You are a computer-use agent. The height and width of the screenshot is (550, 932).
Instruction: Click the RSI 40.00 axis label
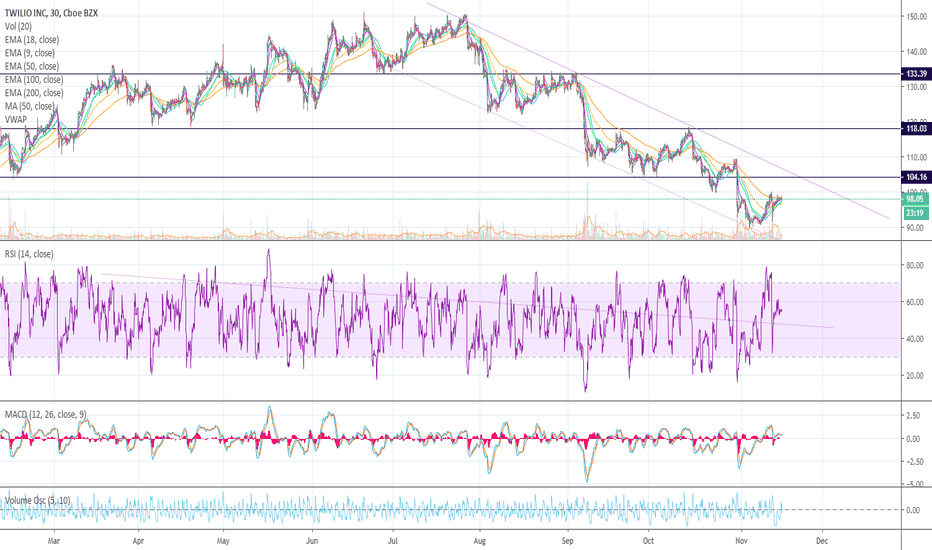coord(915,339)
